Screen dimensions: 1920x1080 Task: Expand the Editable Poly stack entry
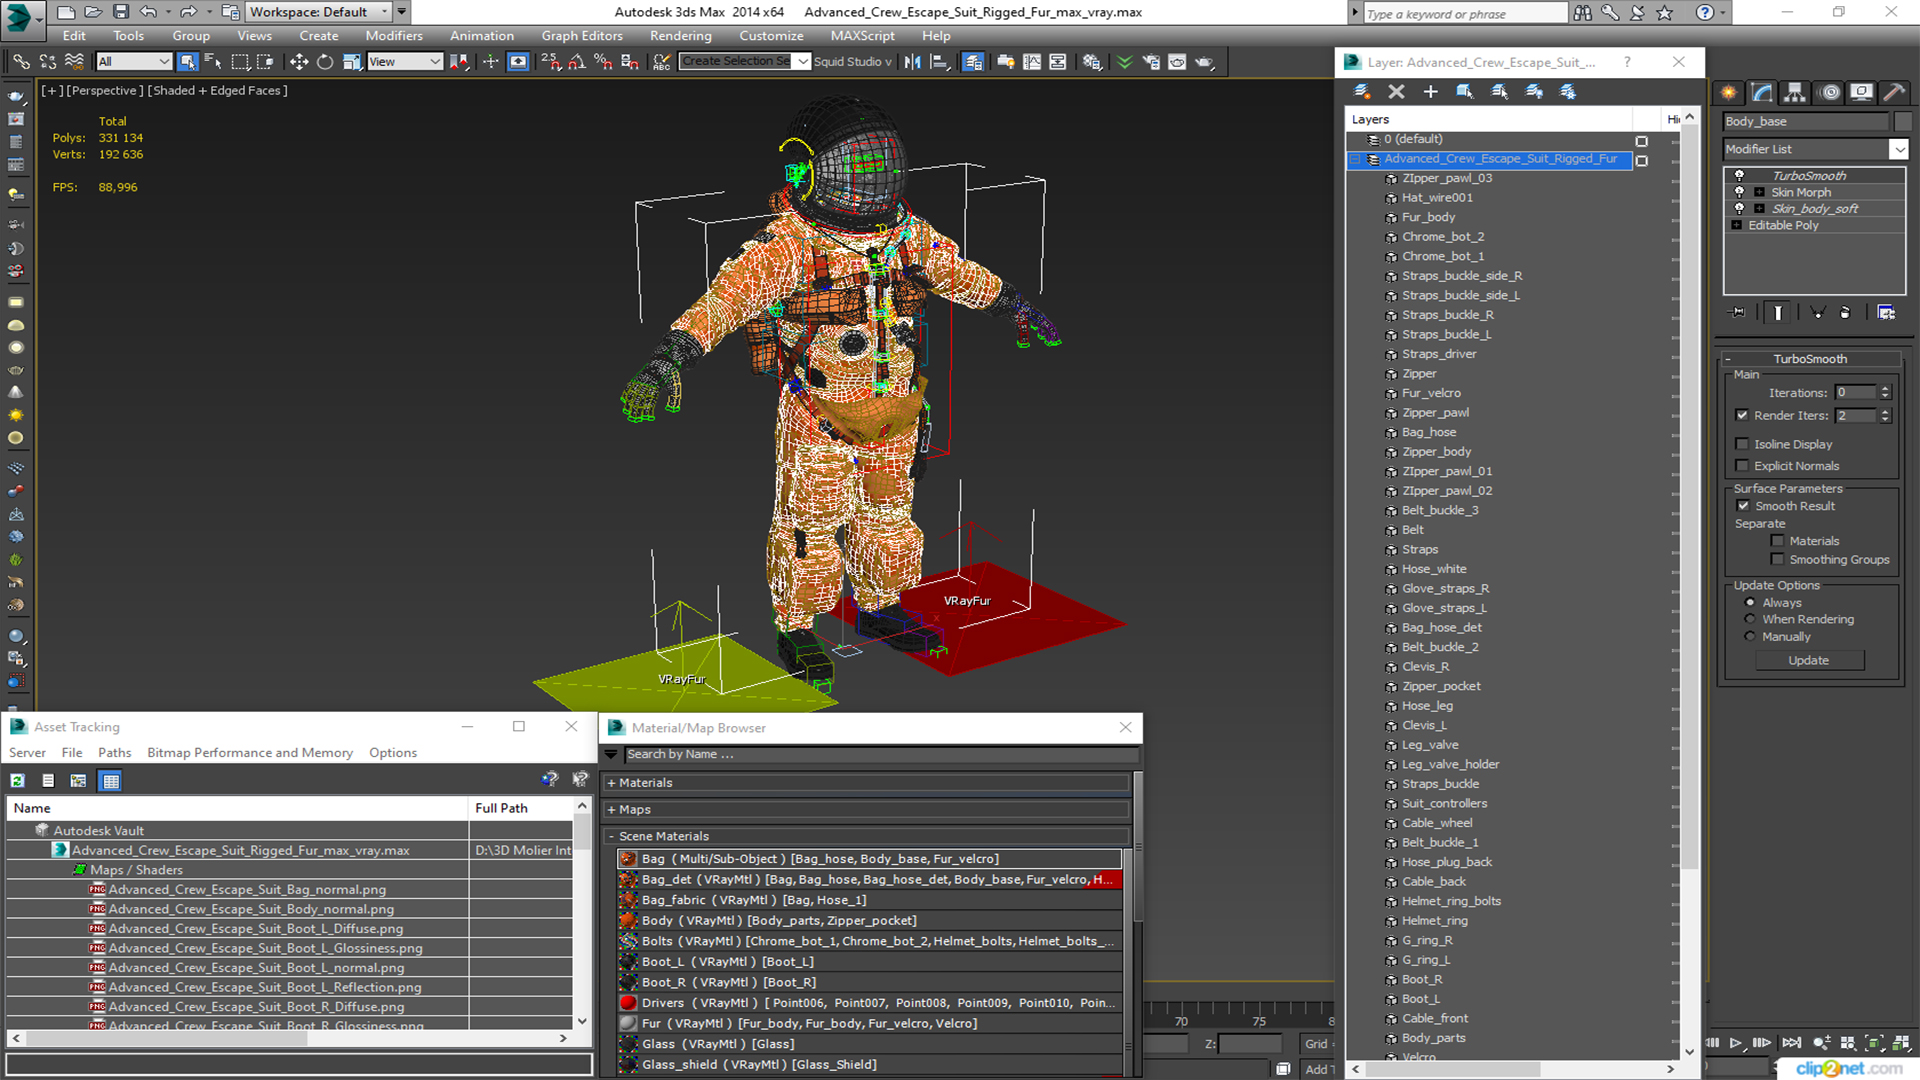tap(1737, 225)
